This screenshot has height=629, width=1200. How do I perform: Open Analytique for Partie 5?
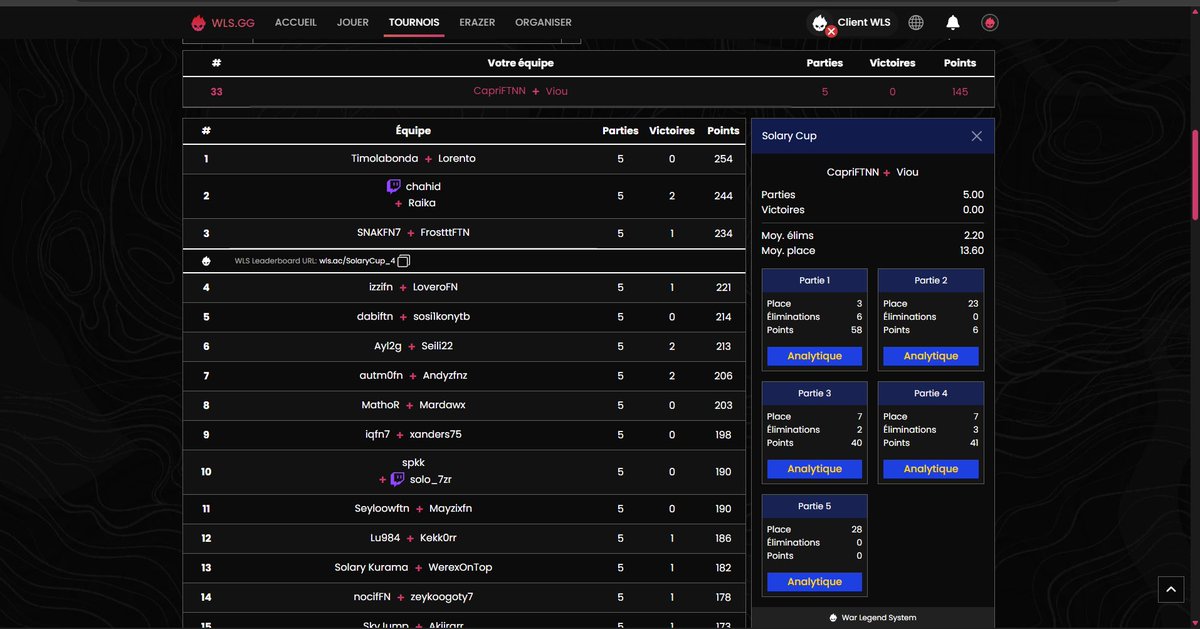pyautogui.click(x=815, y=582)
